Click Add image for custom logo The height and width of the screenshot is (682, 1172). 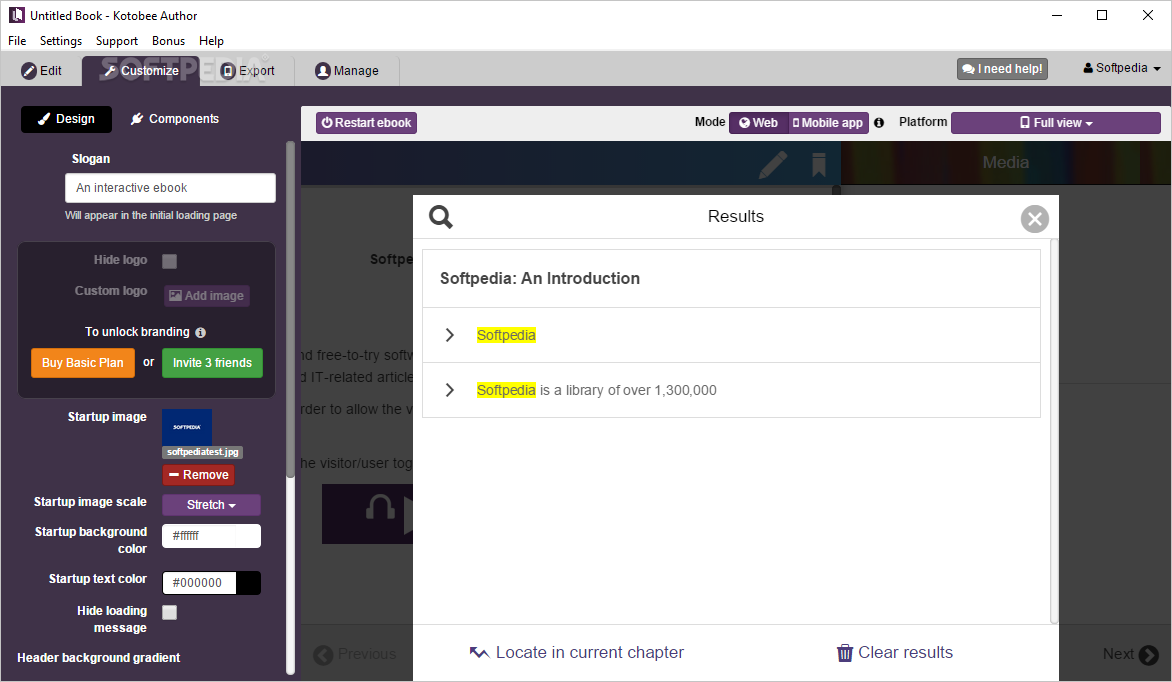coord(207,295)
